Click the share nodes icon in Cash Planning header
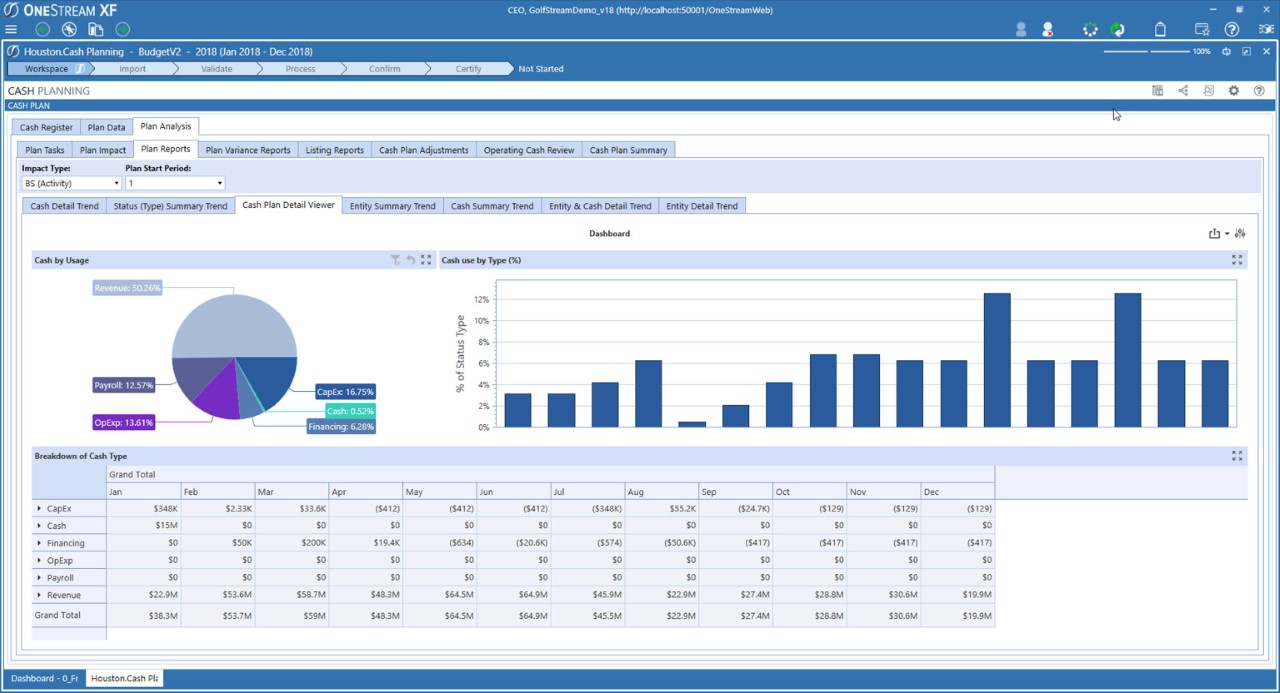Image resolution: width=1280 pixels, height=693 pixels. (x=1183, y=91)
